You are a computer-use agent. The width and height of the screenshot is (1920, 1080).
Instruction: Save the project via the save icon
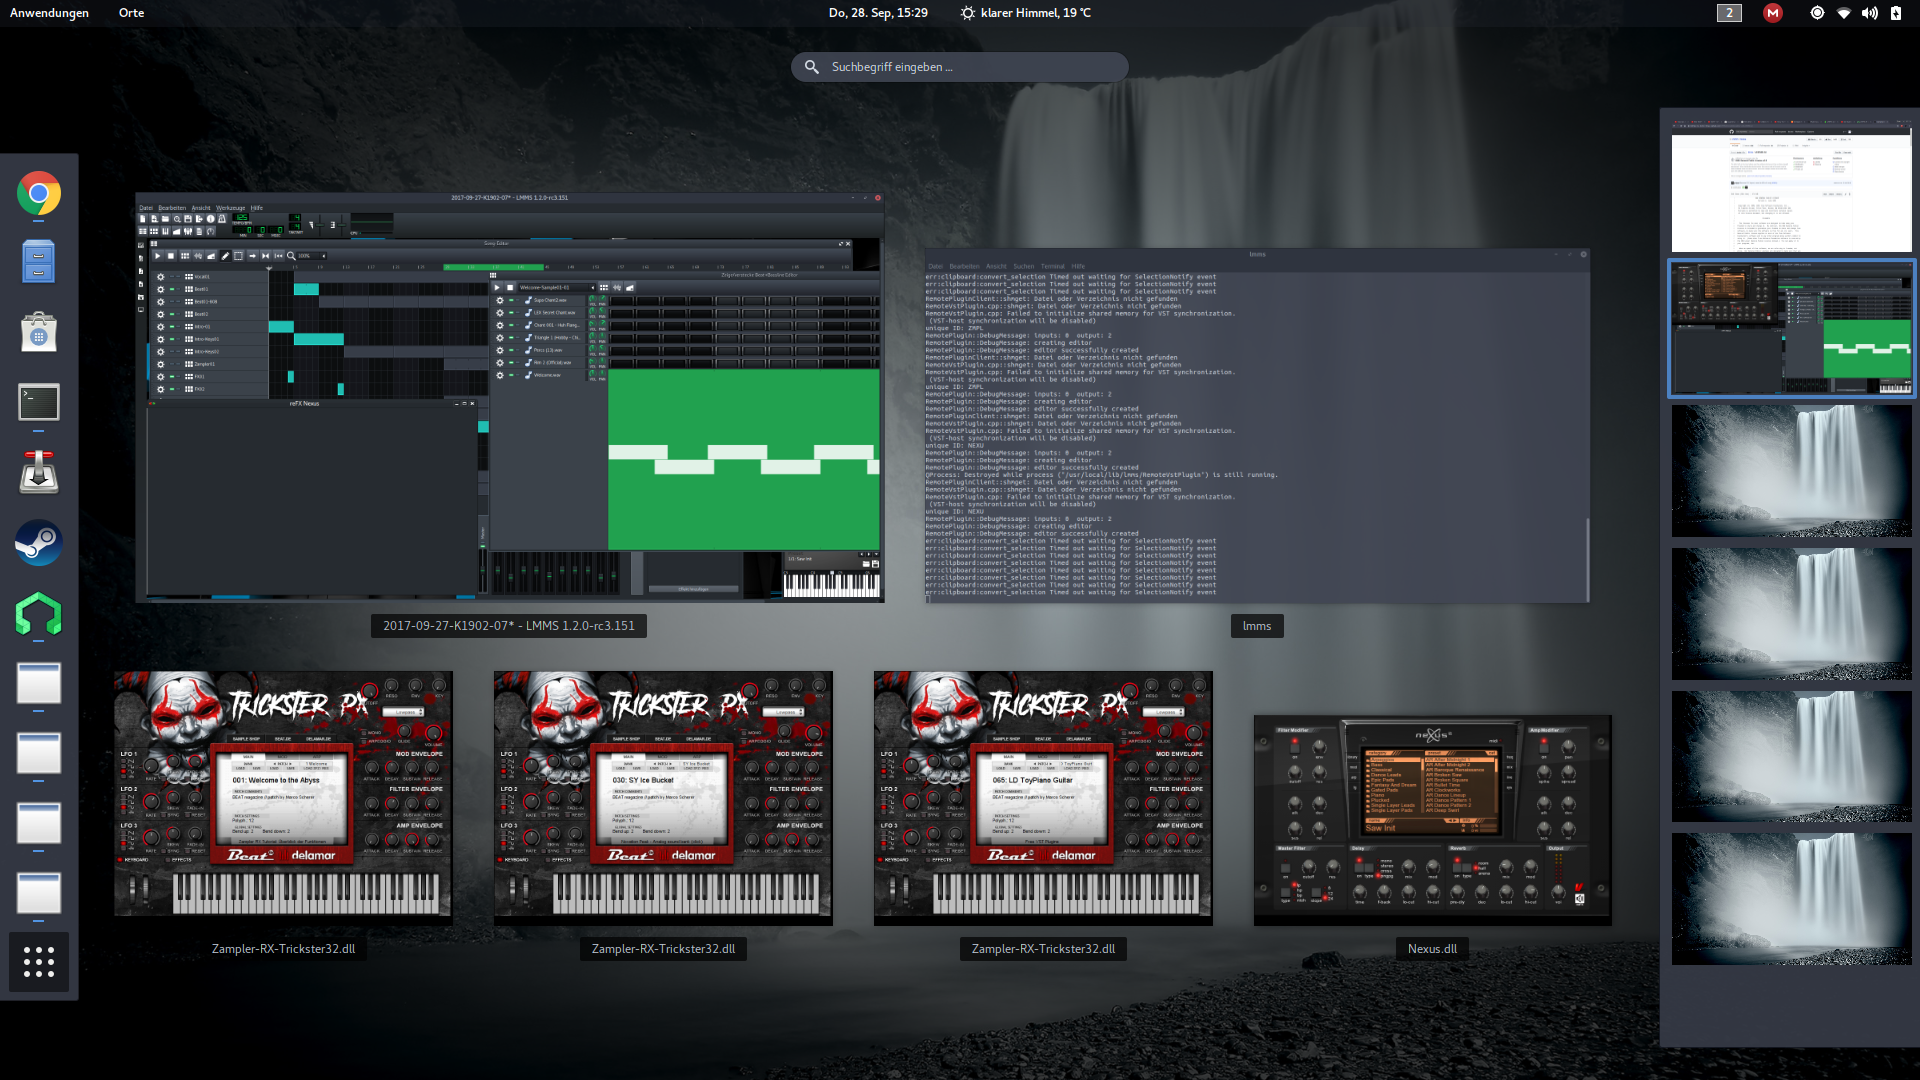187,219
